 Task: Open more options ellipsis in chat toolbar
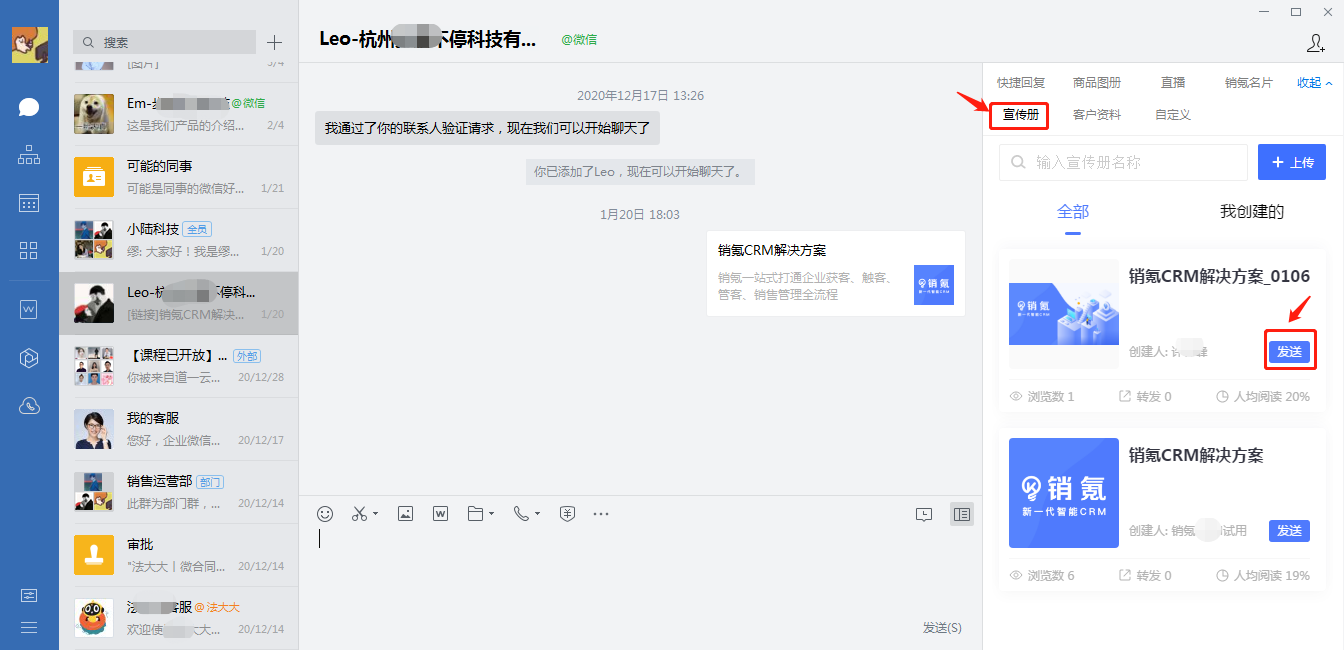[x=601, y=513]
